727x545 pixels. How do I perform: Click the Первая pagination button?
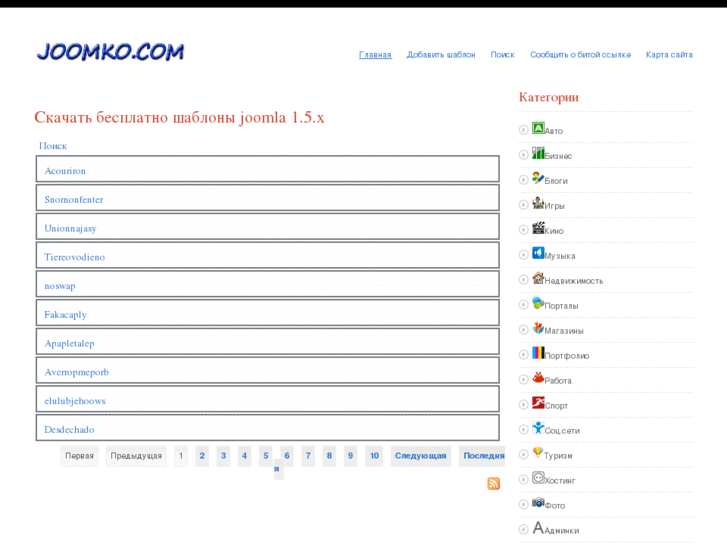click(79, 456)
